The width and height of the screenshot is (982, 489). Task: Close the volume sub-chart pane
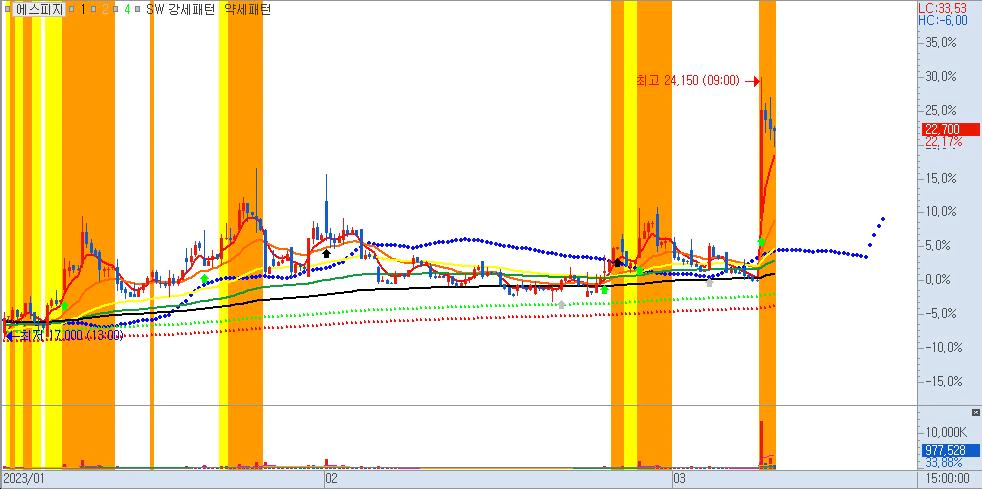point(975,412)
